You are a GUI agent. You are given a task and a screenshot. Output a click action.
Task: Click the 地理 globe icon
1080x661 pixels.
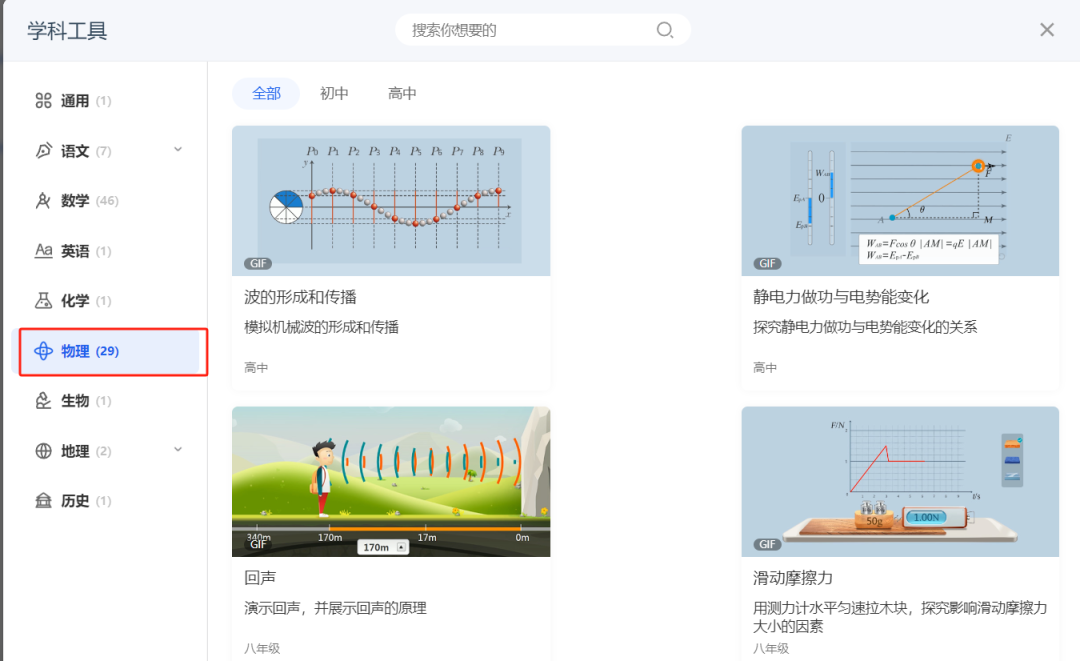[x=42, y=450]
